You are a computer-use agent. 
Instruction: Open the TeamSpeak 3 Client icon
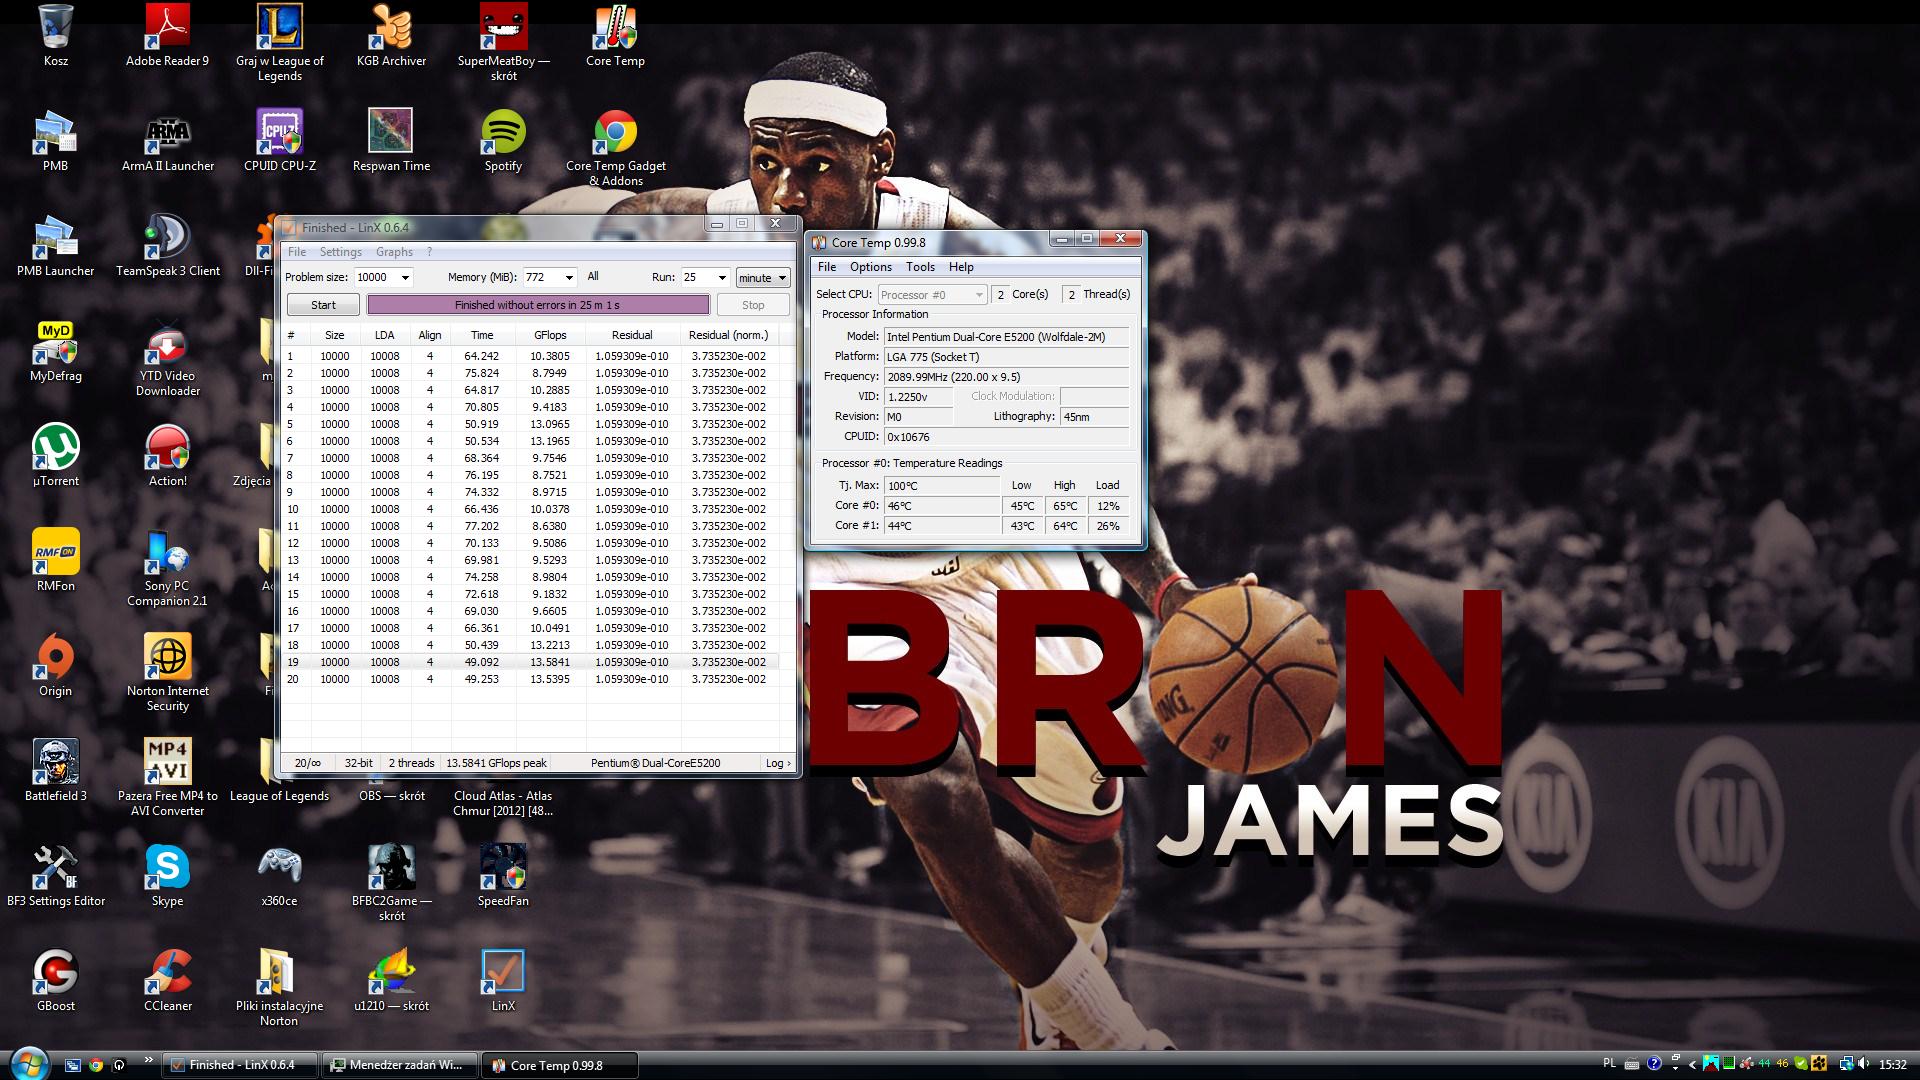[x=167, y=238]
